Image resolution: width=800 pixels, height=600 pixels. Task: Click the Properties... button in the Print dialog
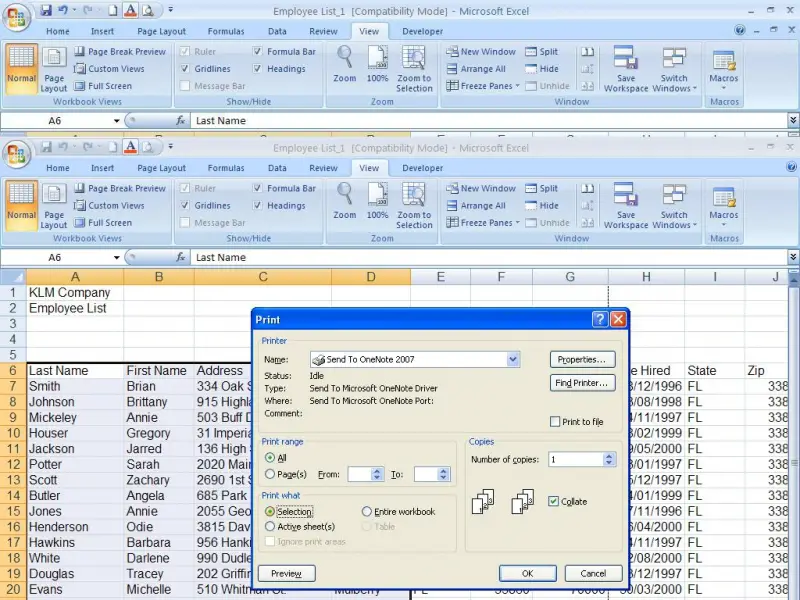pos(582,360)
